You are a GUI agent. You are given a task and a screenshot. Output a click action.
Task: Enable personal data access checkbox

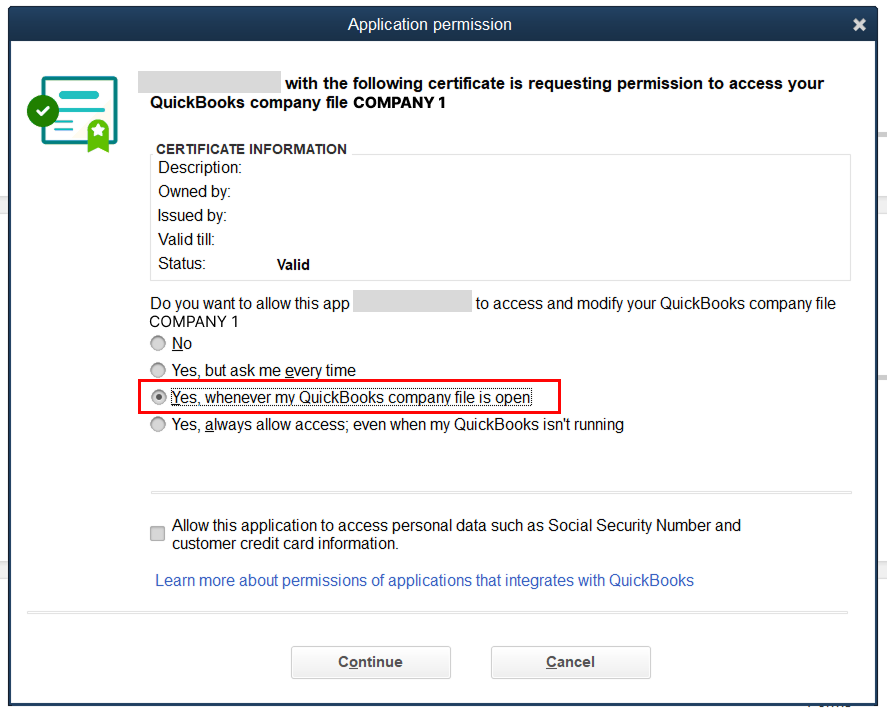tap(157, 534)
